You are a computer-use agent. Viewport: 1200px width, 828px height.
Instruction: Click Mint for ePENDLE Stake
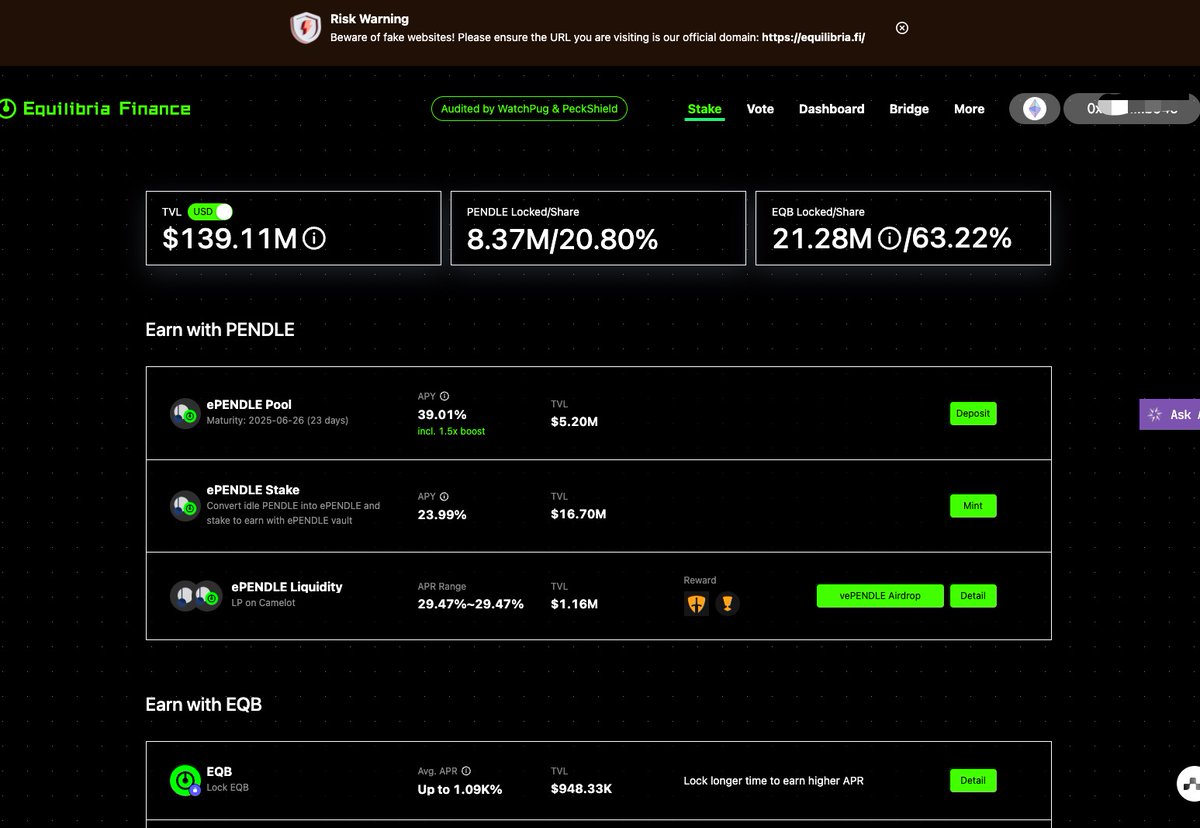(973, 506)
